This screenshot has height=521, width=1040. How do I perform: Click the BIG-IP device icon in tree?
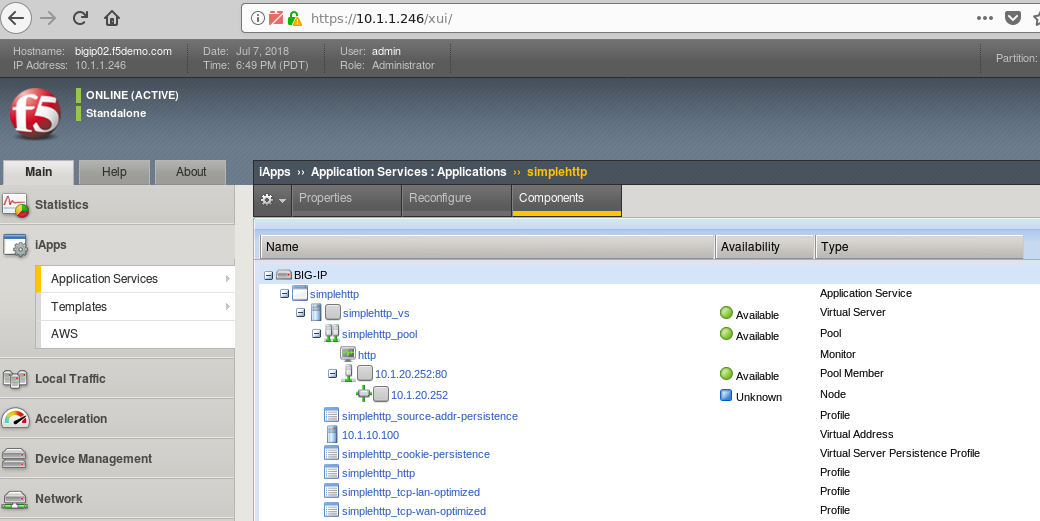(284, 274)
